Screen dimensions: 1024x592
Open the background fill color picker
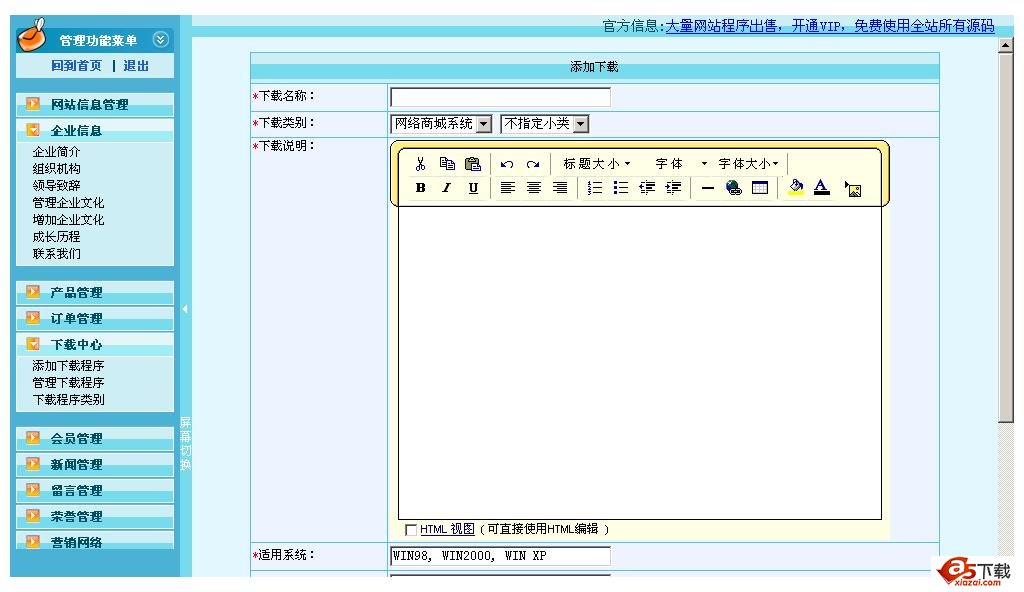795,188
